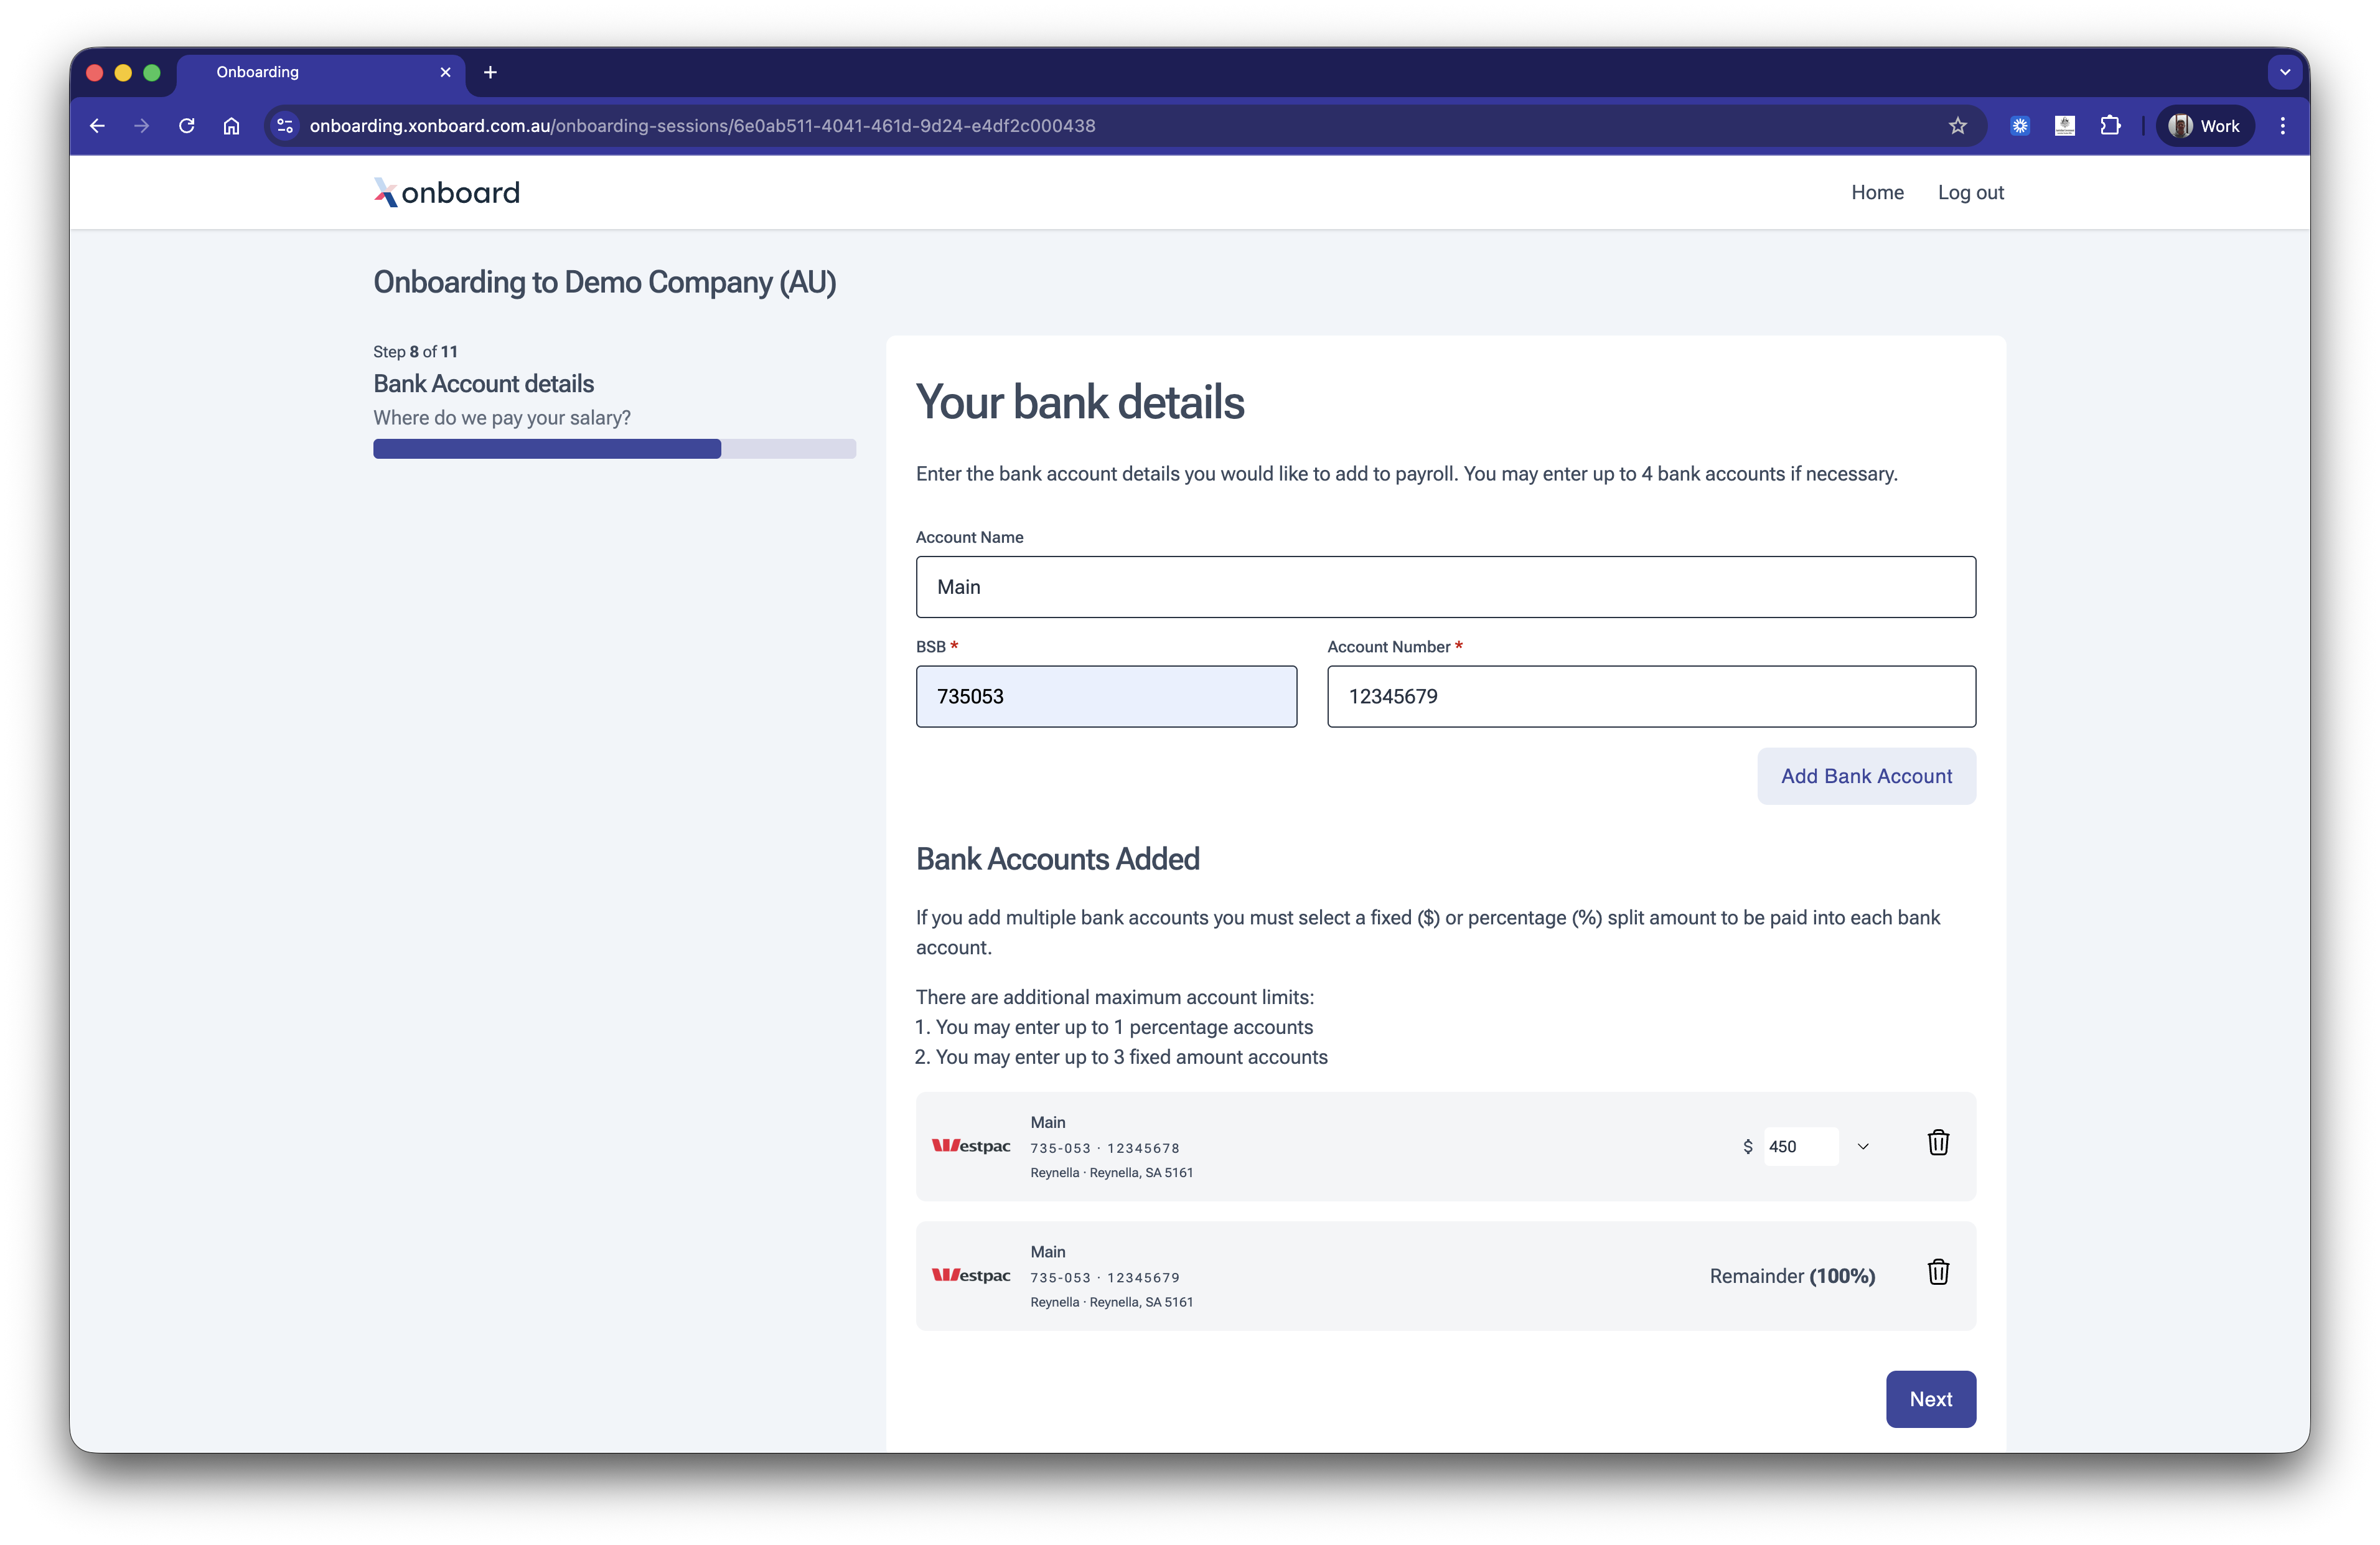
Task: Click into the BSB input field
Action: point(1105,696)
